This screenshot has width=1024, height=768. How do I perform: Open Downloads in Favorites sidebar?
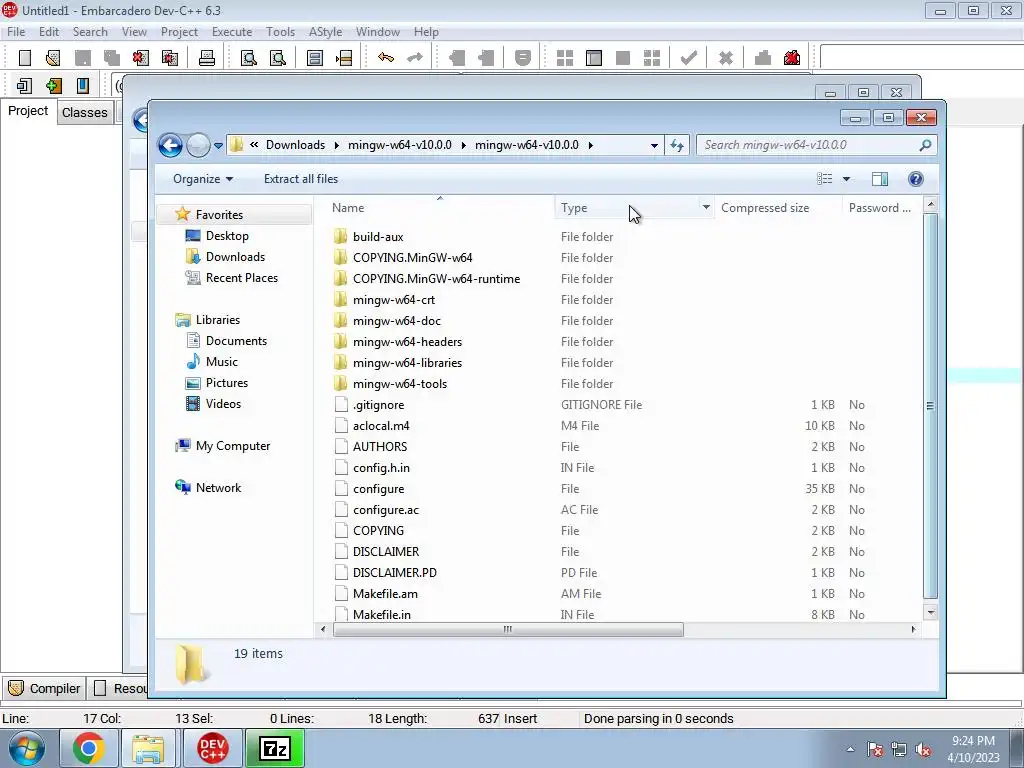click(x=235, y=257)
